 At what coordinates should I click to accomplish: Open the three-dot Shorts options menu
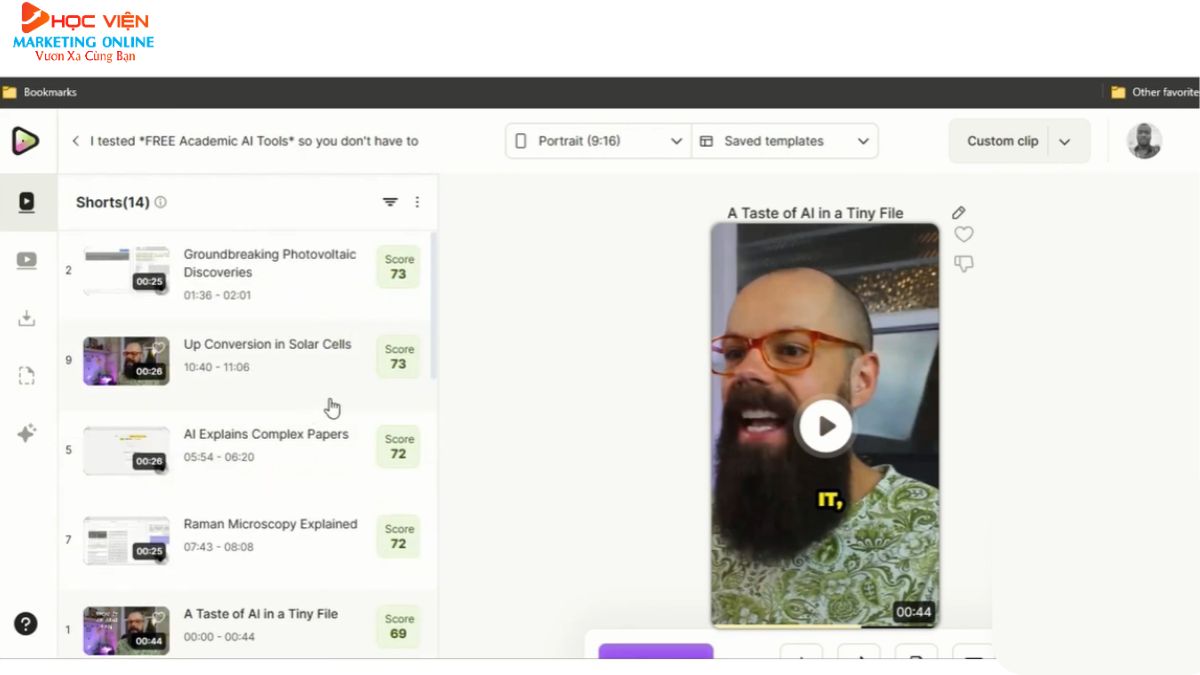417,202
